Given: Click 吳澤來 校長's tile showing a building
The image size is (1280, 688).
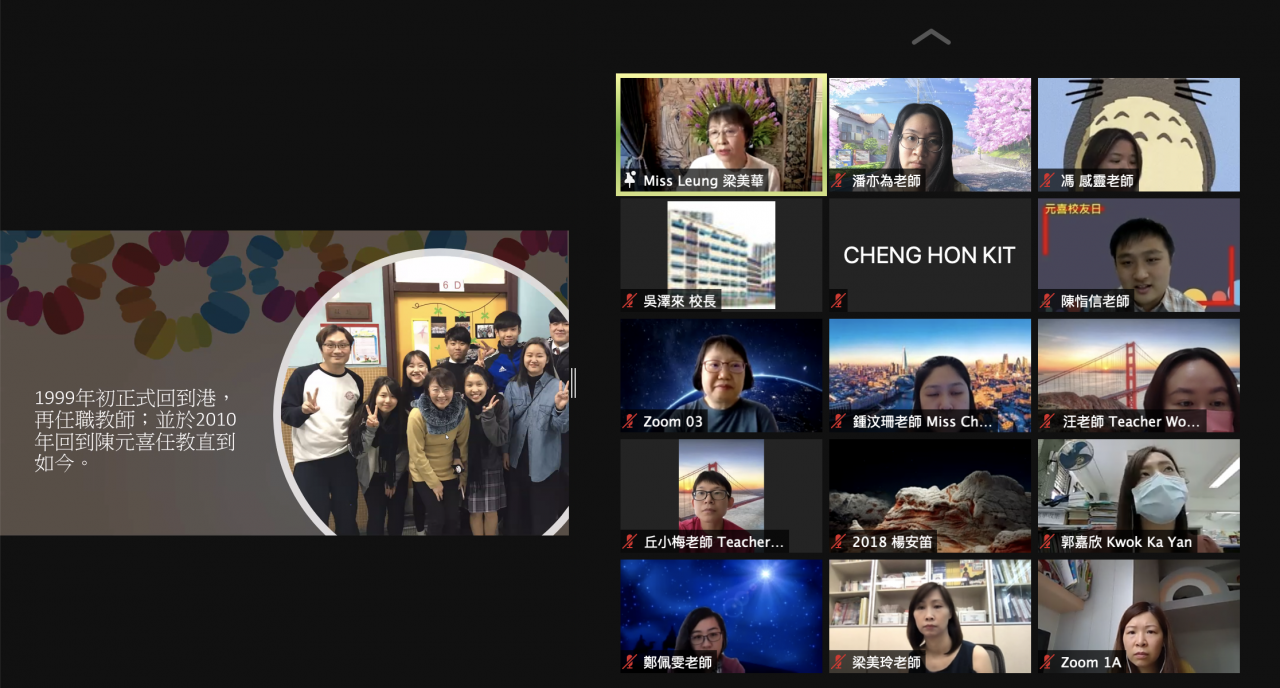Looking at the screenshot, I should click(x=721, y=255).
